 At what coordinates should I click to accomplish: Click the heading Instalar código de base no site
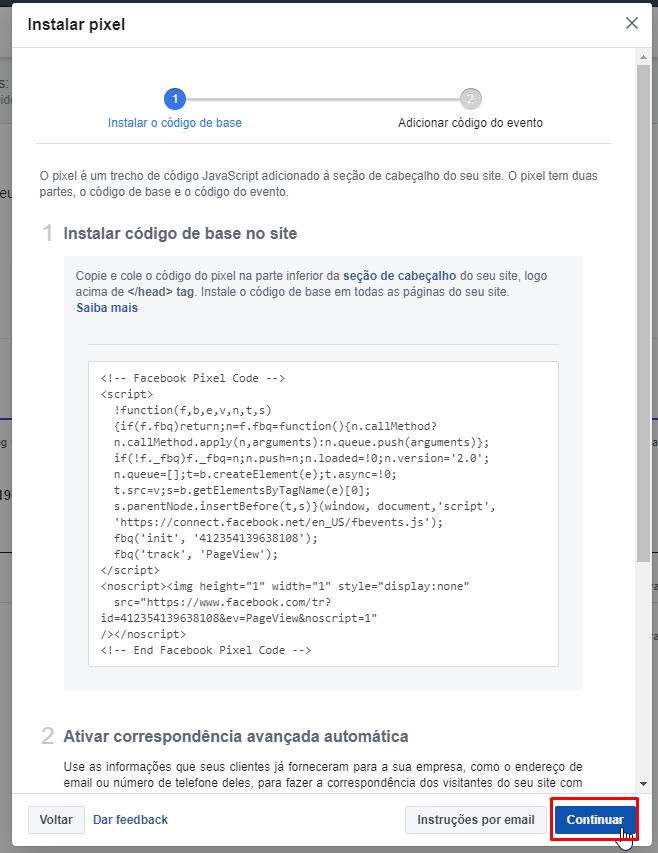[180, 233]
